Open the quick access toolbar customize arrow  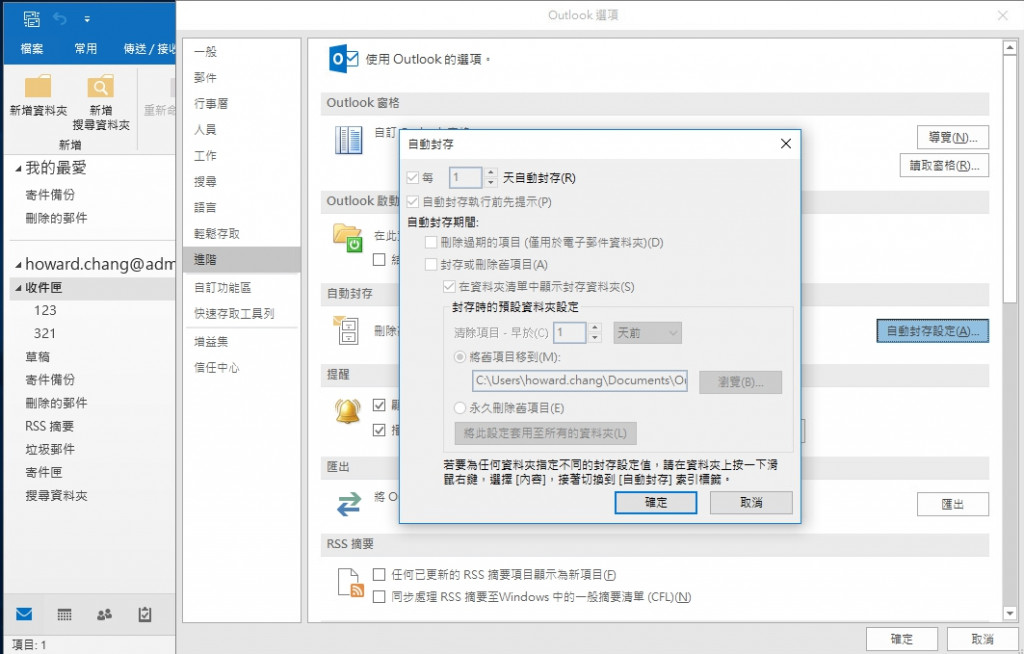click(x=87, y=20)
